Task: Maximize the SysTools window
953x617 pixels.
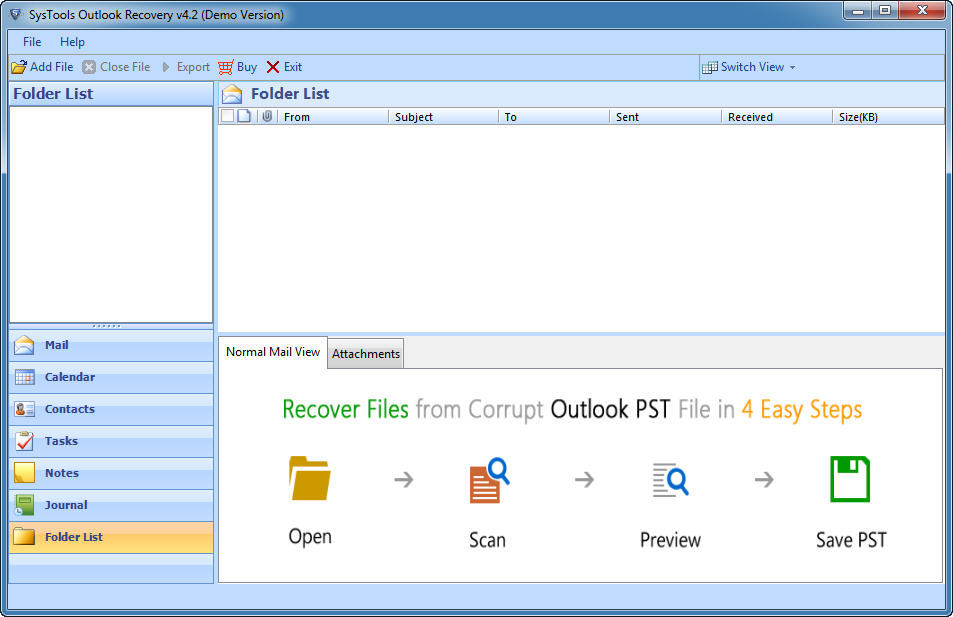Action: click(886, 10)
